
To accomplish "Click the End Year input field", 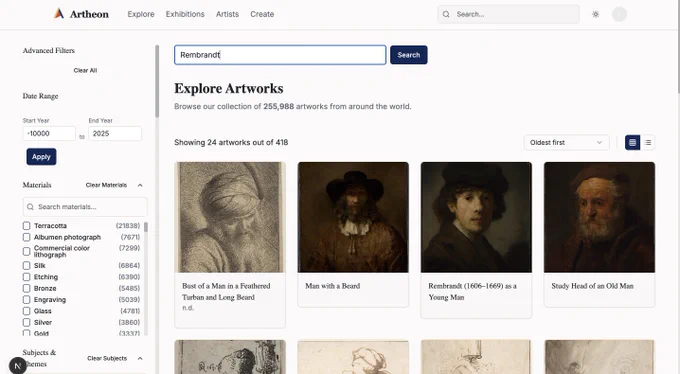I will (115, 134).
